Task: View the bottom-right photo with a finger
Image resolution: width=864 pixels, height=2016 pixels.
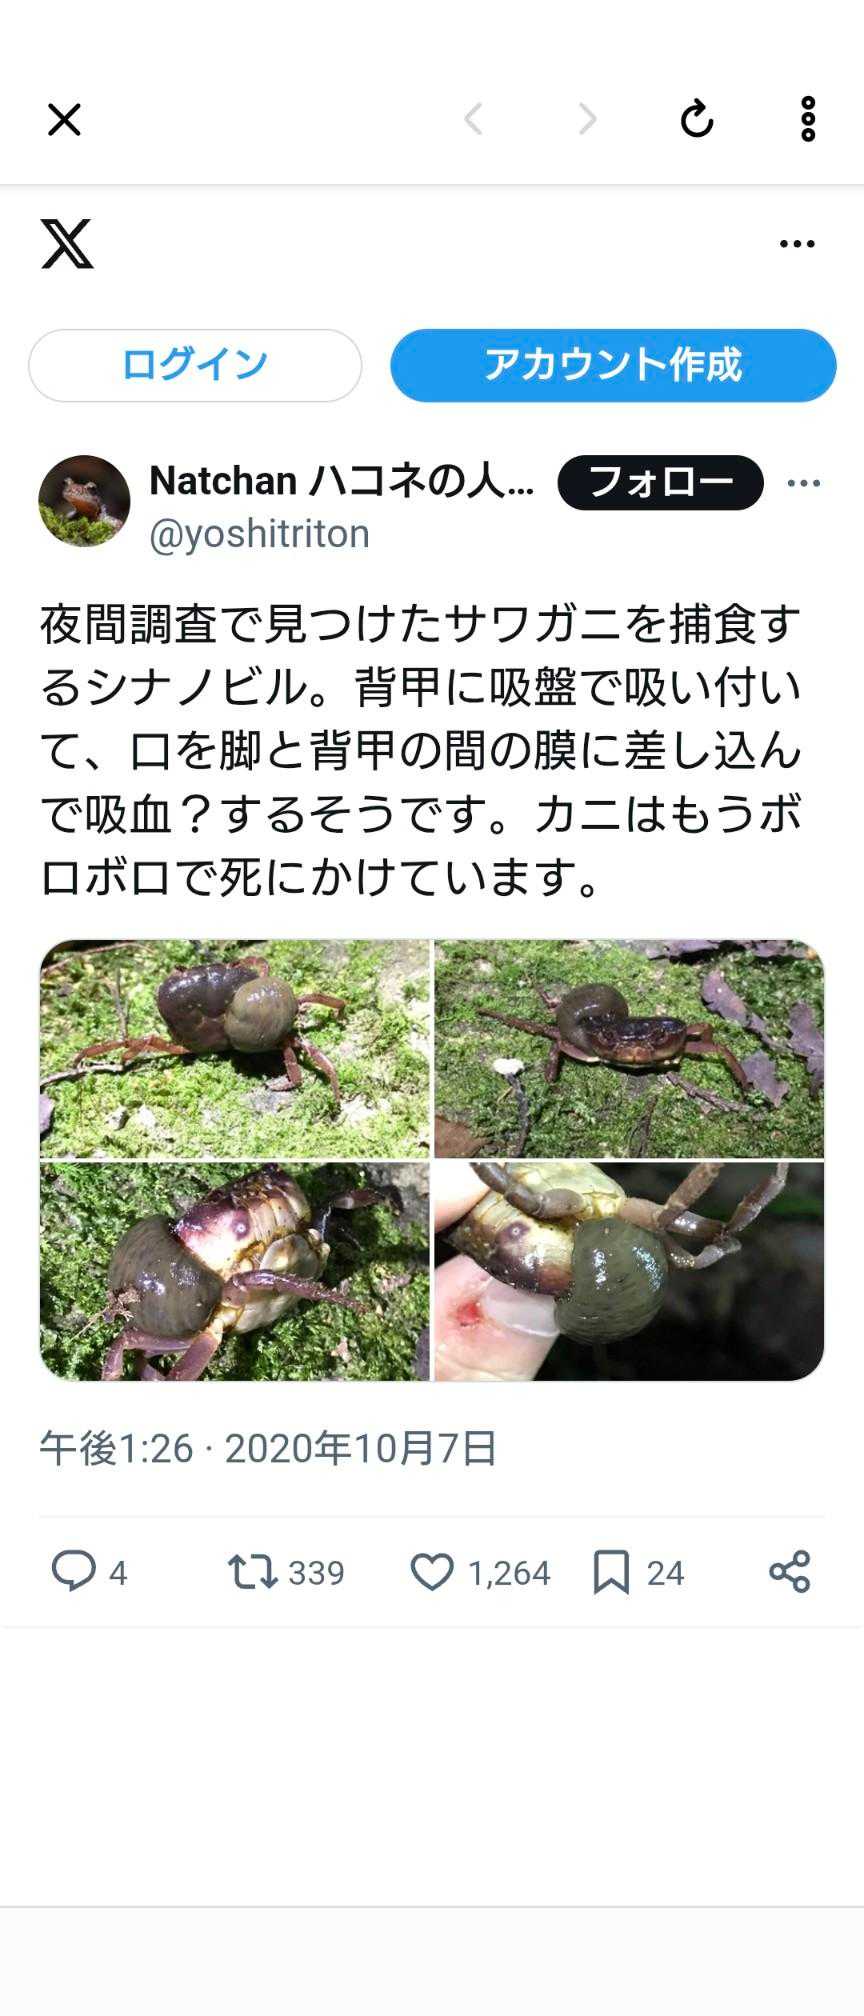Action: (629, 1271)
